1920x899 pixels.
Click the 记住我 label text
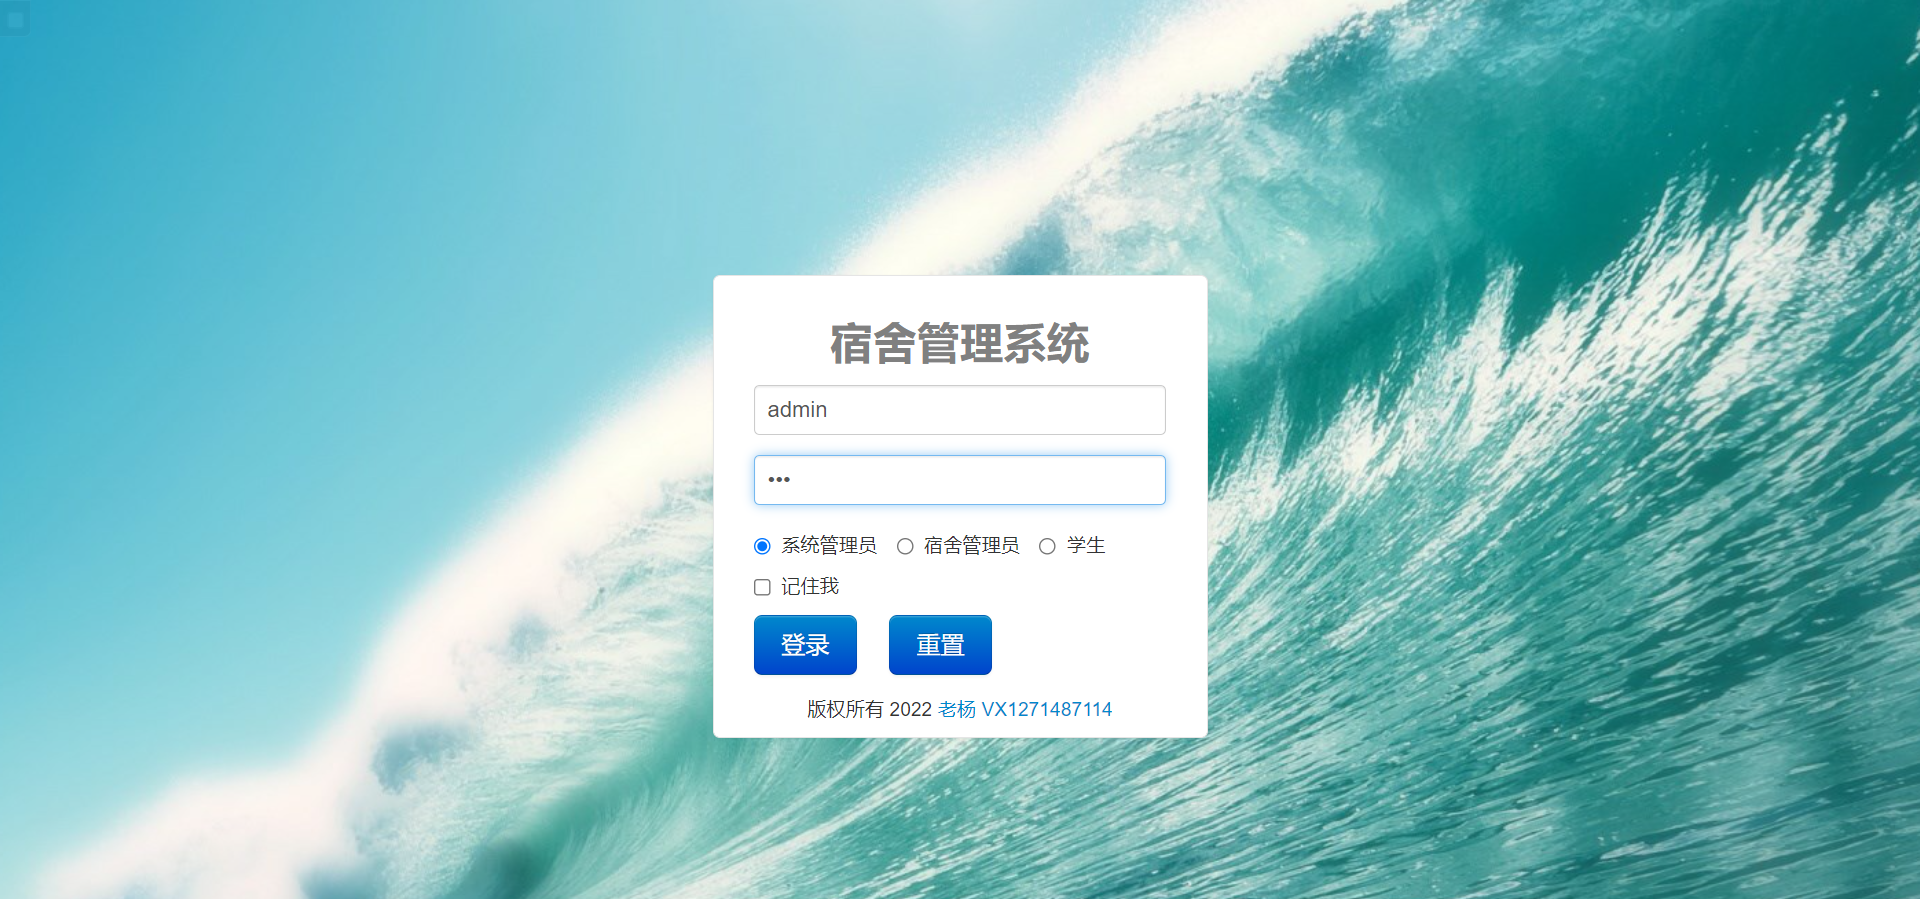[810, 586]
